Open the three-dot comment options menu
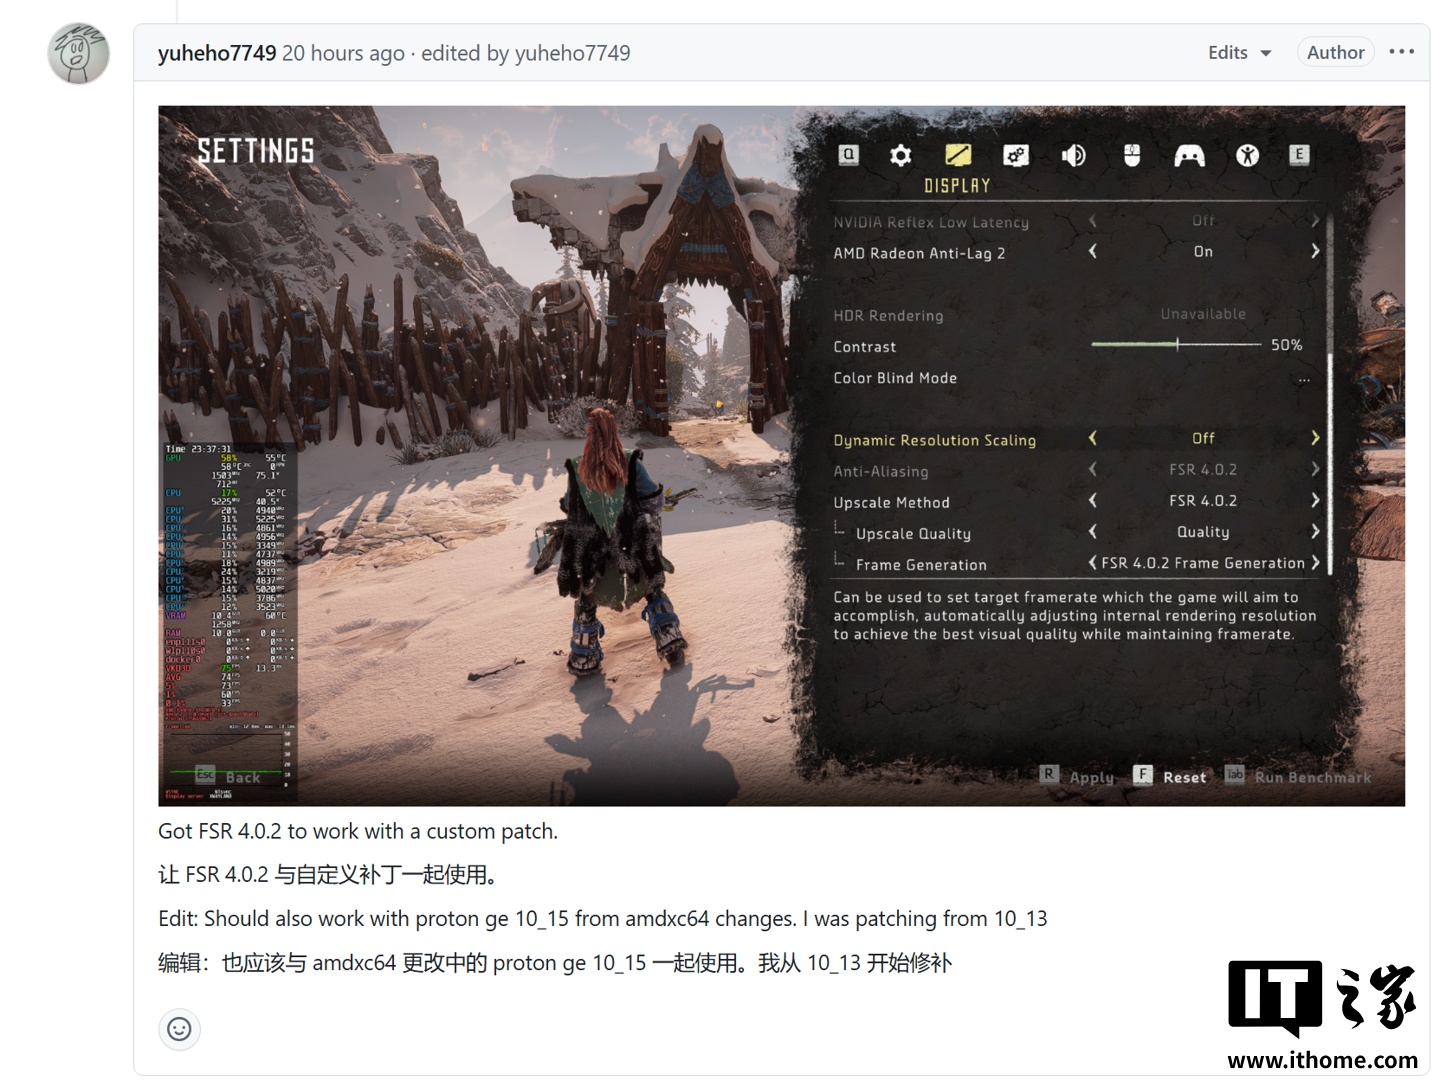This screenshot has height=1087, width=1440. (x=1402, y=52)
